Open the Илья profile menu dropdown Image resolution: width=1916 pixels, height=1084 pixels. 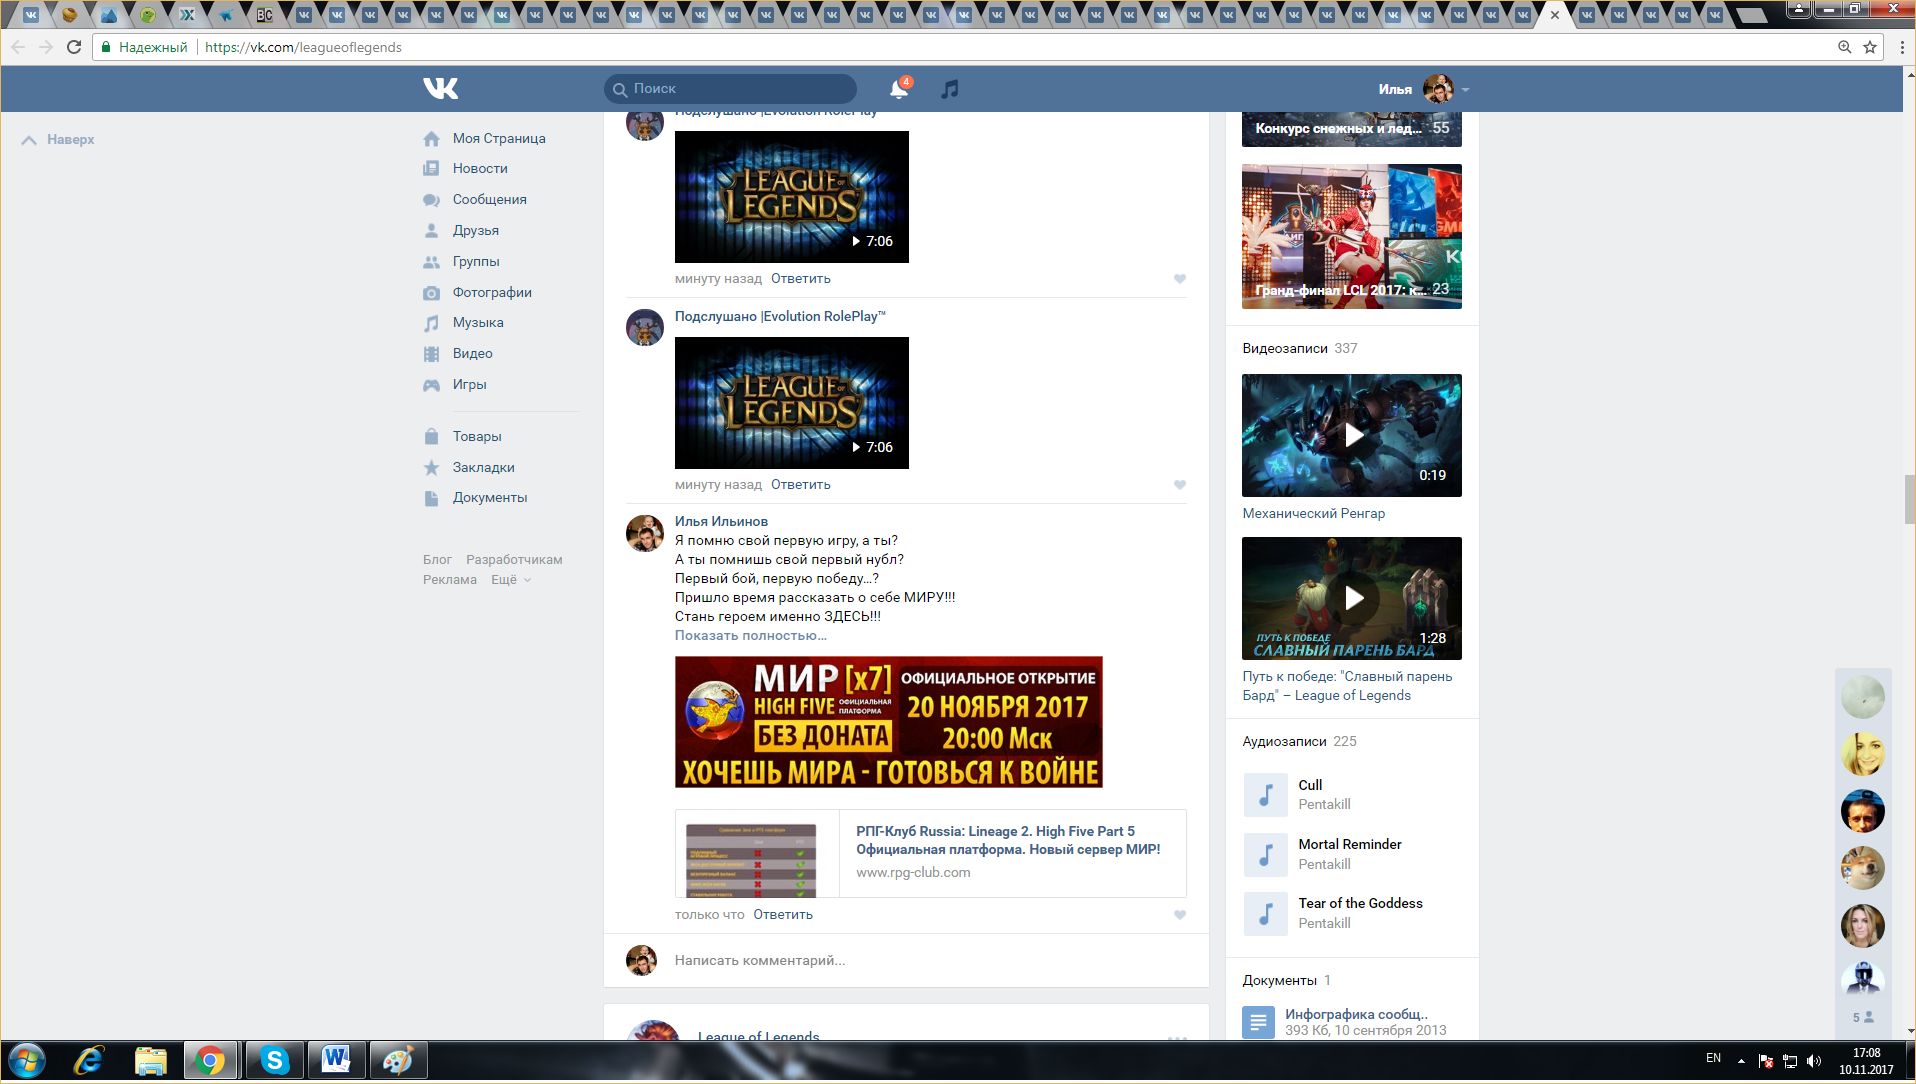(1424, 89)
